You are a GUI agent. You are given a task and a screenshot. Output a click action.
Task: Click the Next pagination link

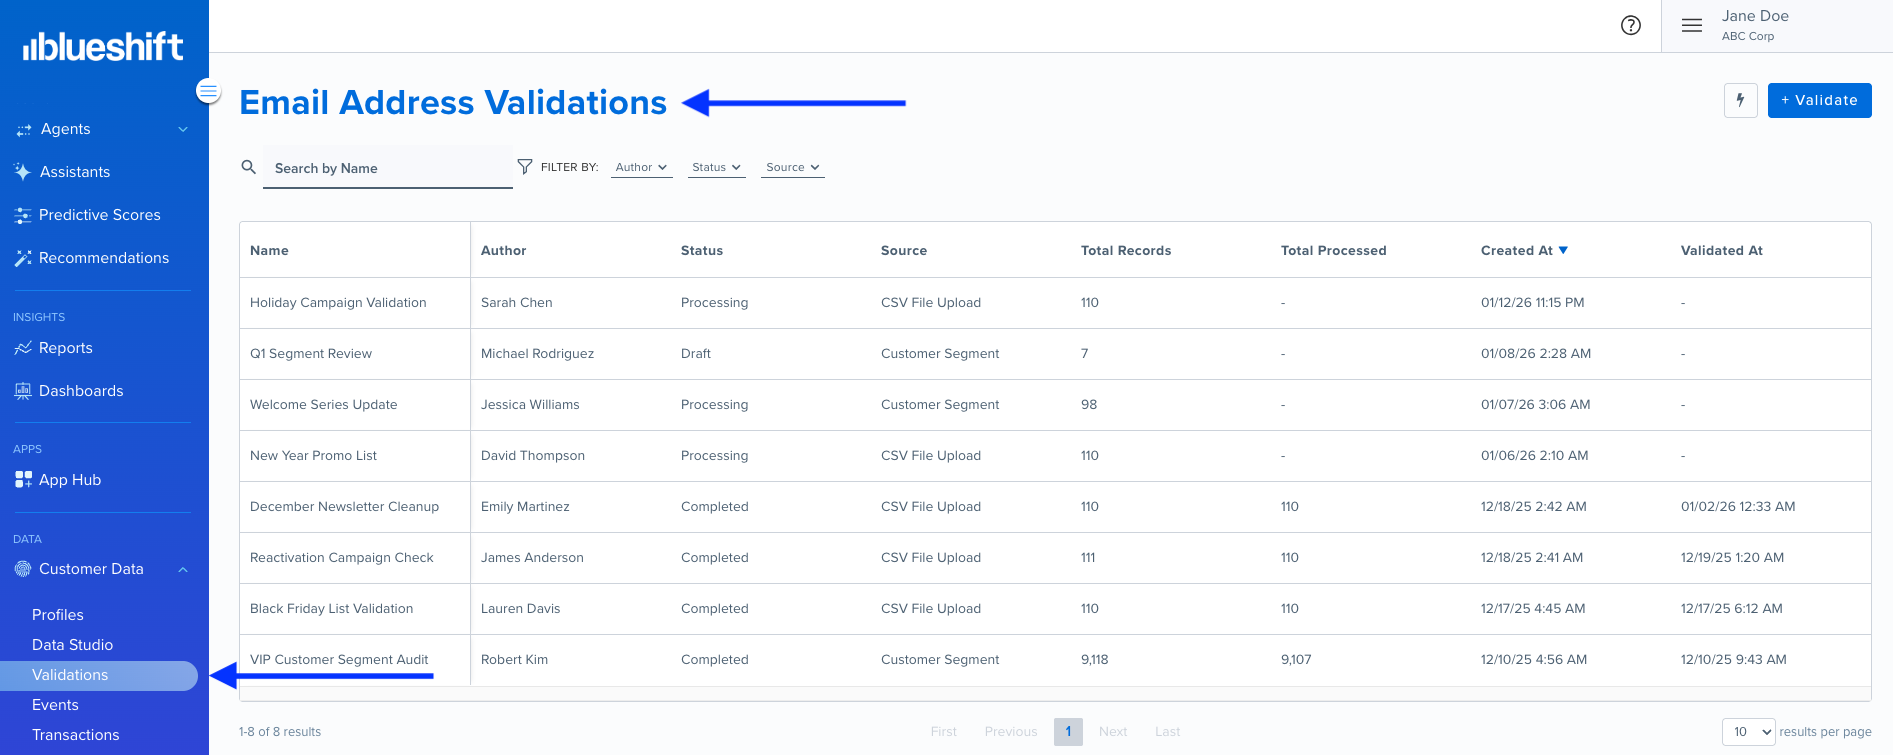pos(1113,732)
